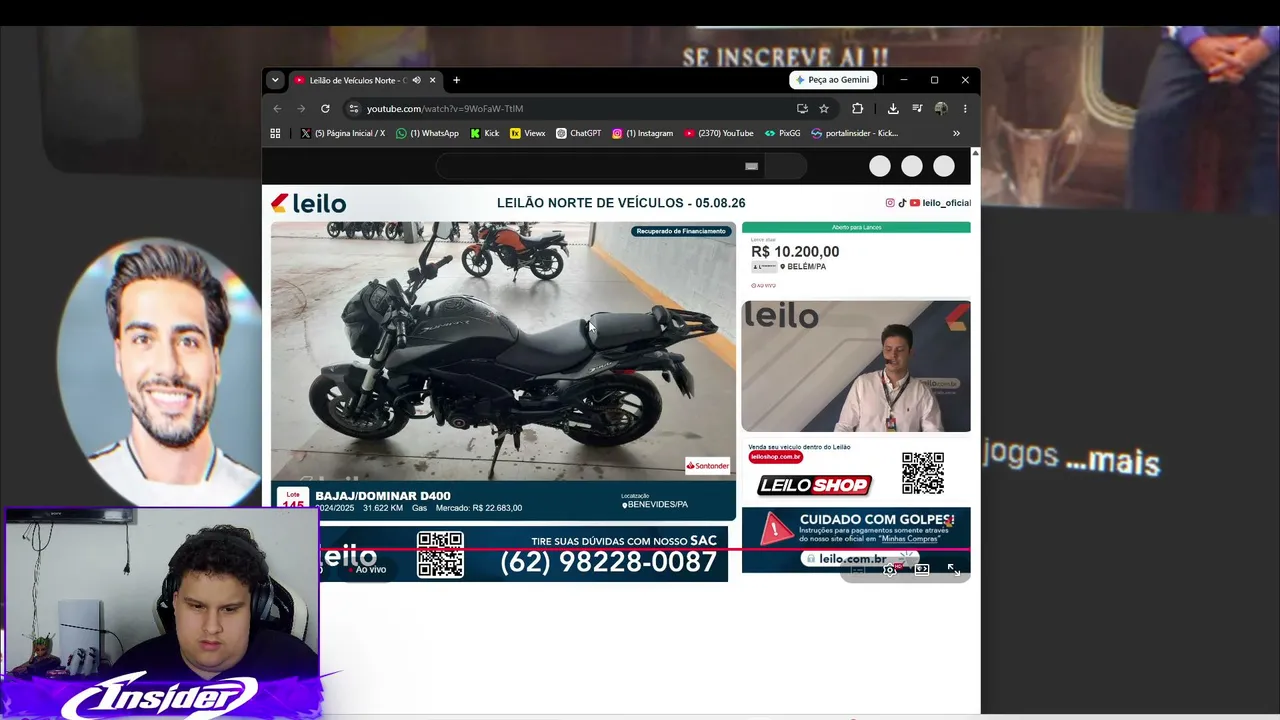Viewport: 1280px width, 720px height.
Task: Open the Viewx bookmark
Action: click(527, 133)
